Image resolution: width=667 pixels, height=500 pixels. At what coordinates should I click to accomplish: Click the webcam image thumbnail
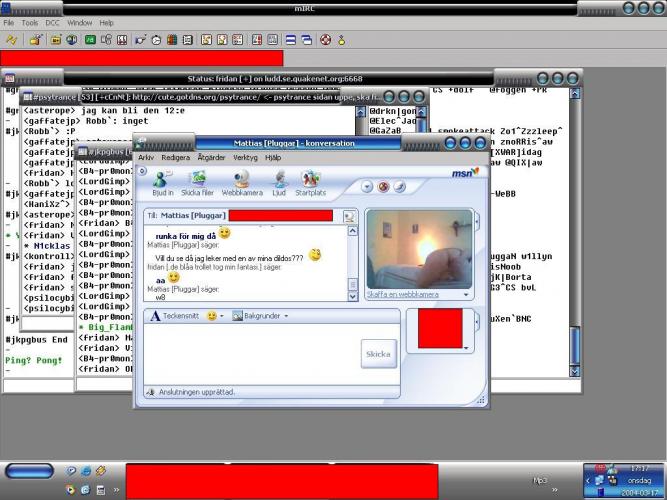pos(419,249)
